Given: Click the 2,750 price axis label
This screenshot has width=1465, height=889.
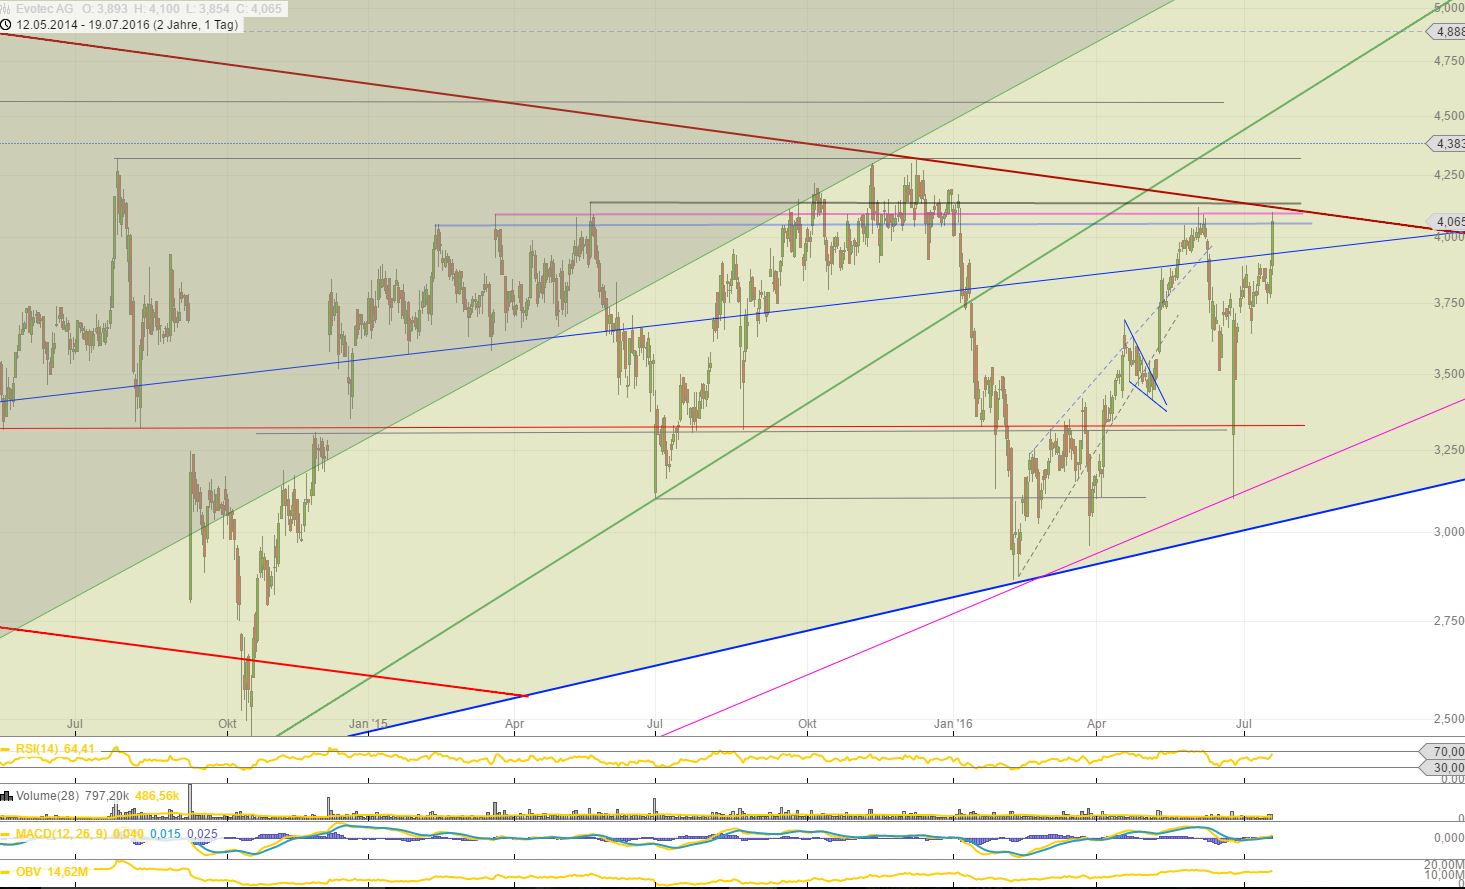Looking at the screenshot, I should [1449, 621].
